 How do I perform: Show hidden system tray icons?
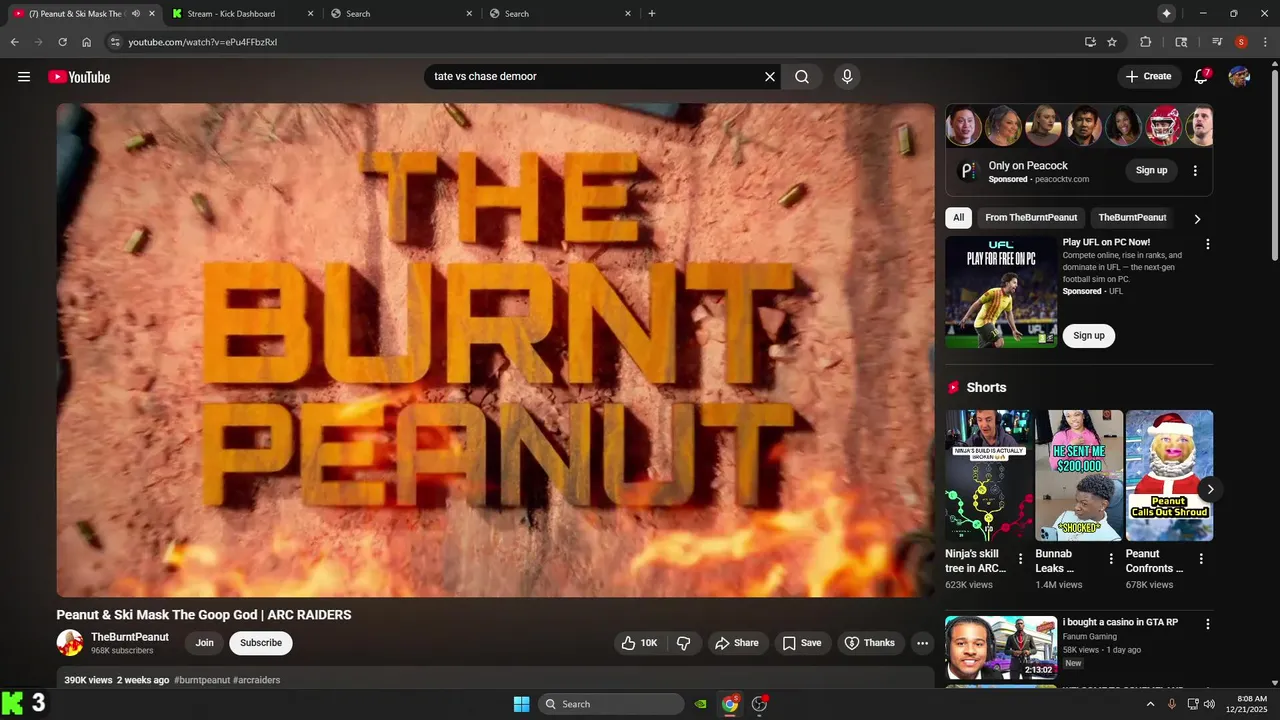click(x=1150, y=704)
